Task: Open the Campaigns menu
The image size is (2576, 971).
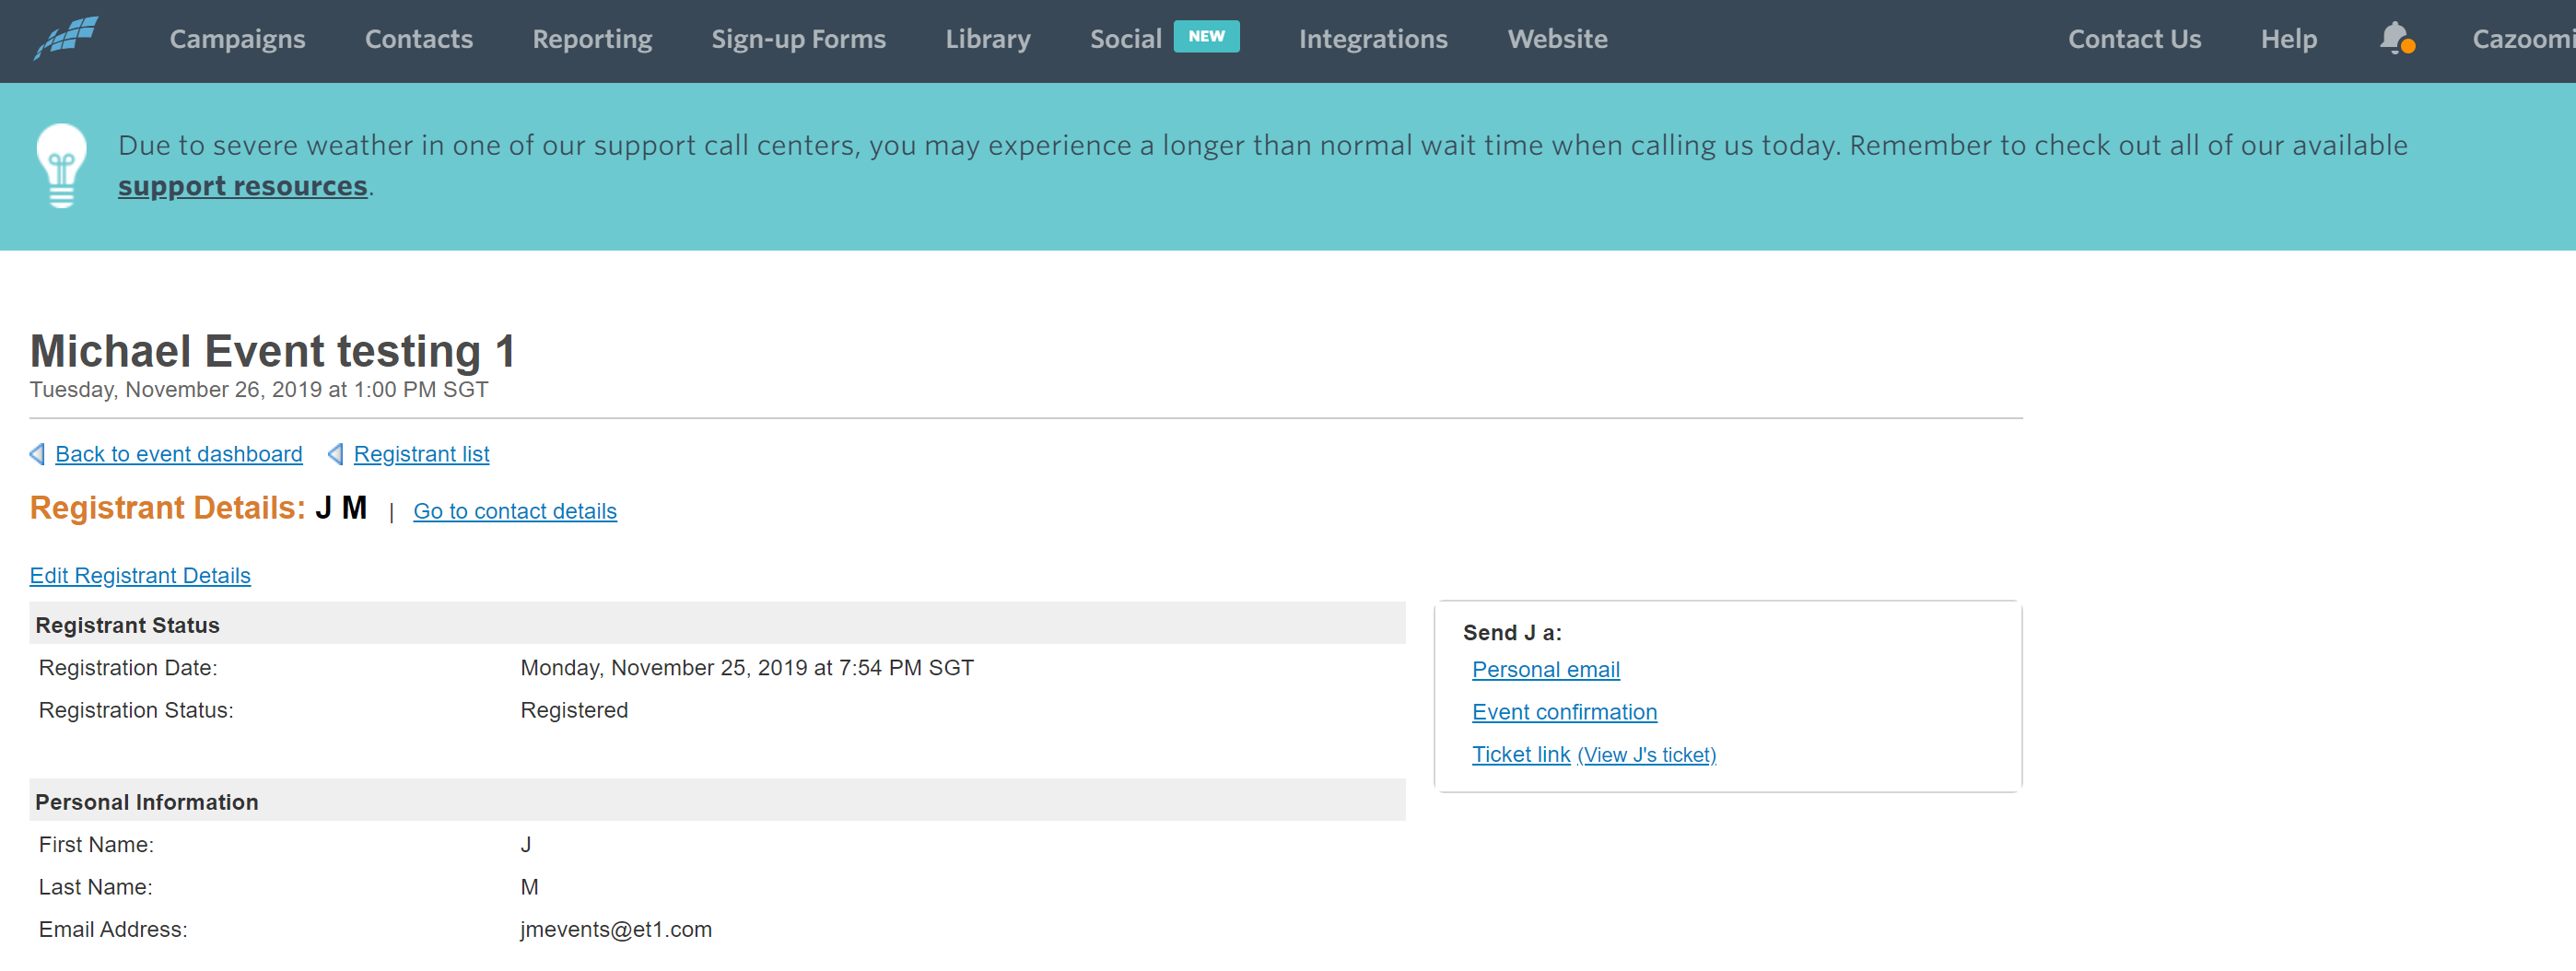Action: tap(237, 39)
